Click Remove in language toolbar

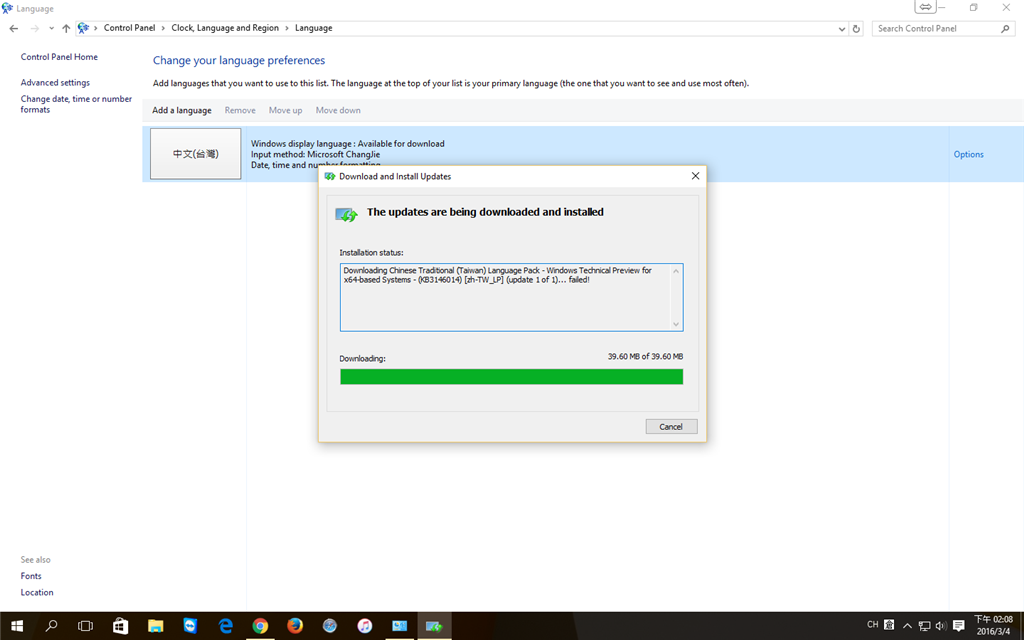coord(240,110)
